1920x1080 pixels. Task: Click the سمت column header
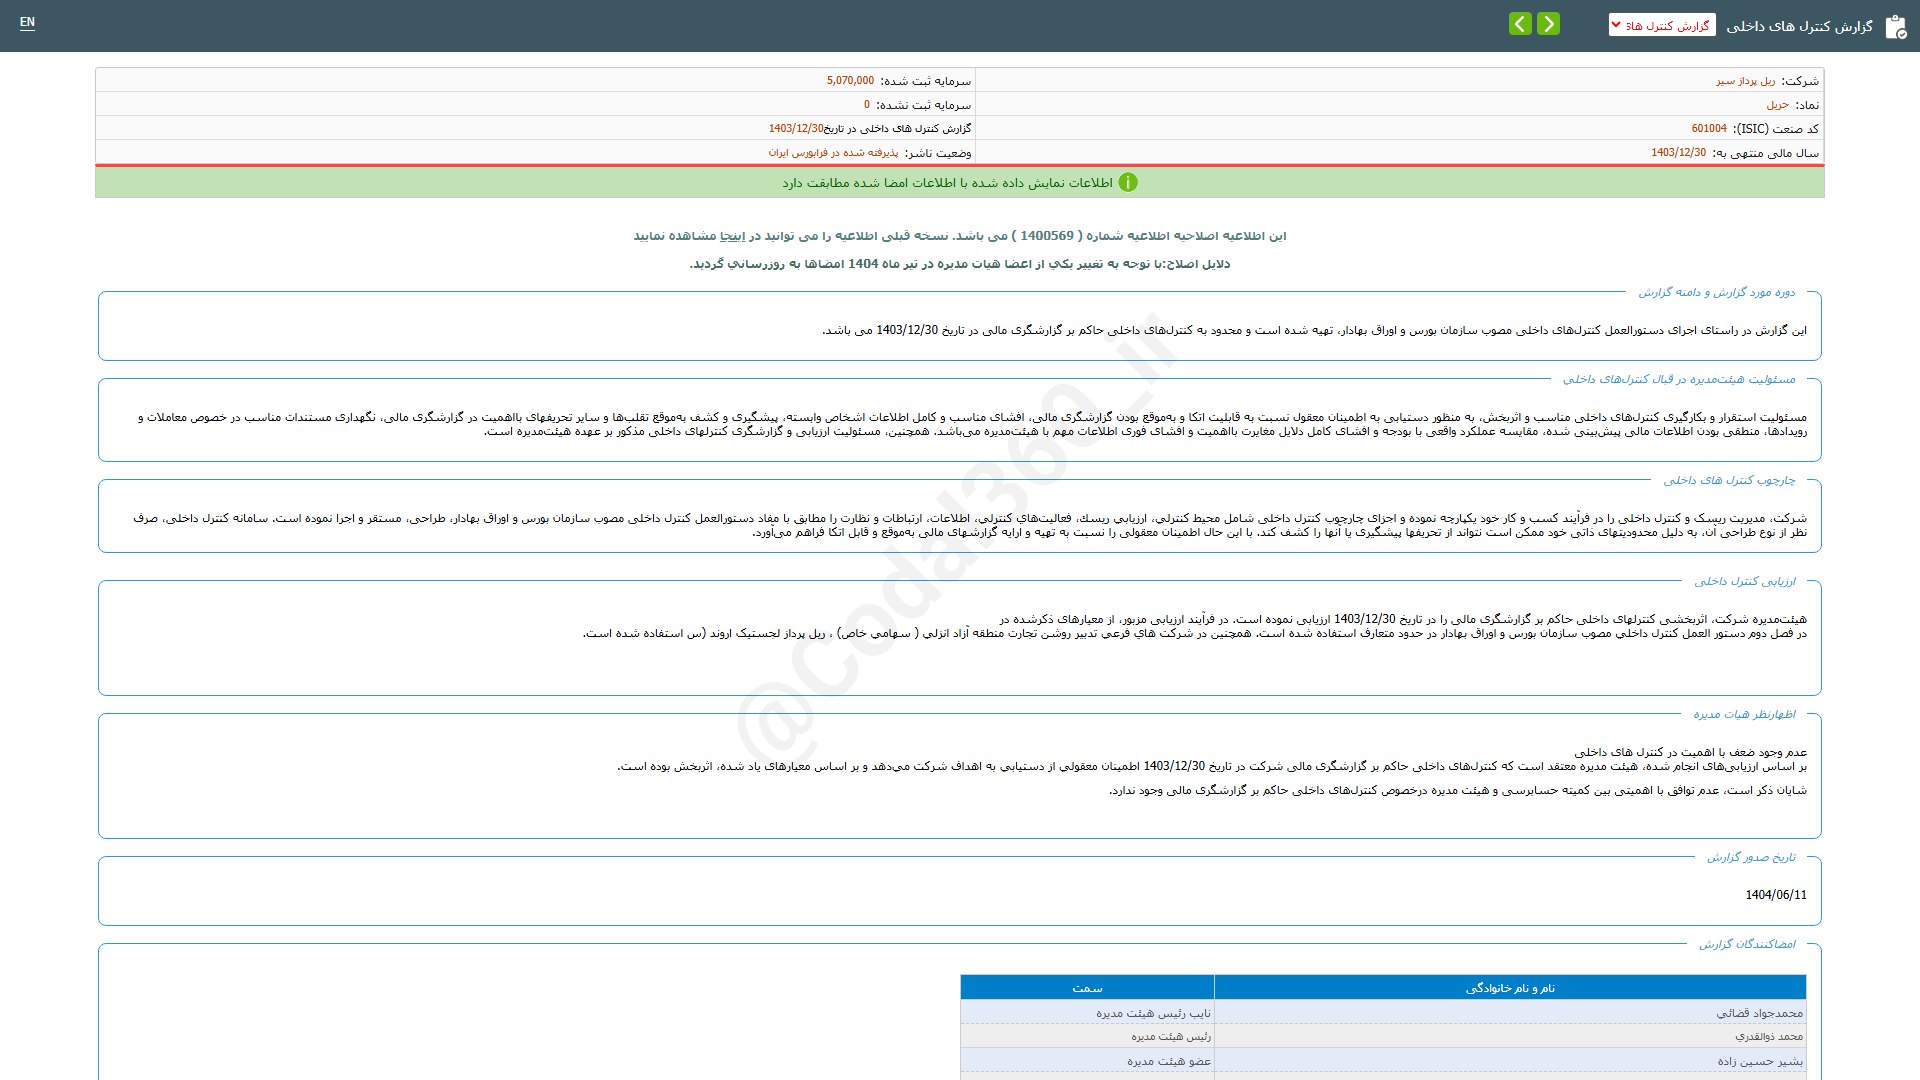(x=1087, y=988)
